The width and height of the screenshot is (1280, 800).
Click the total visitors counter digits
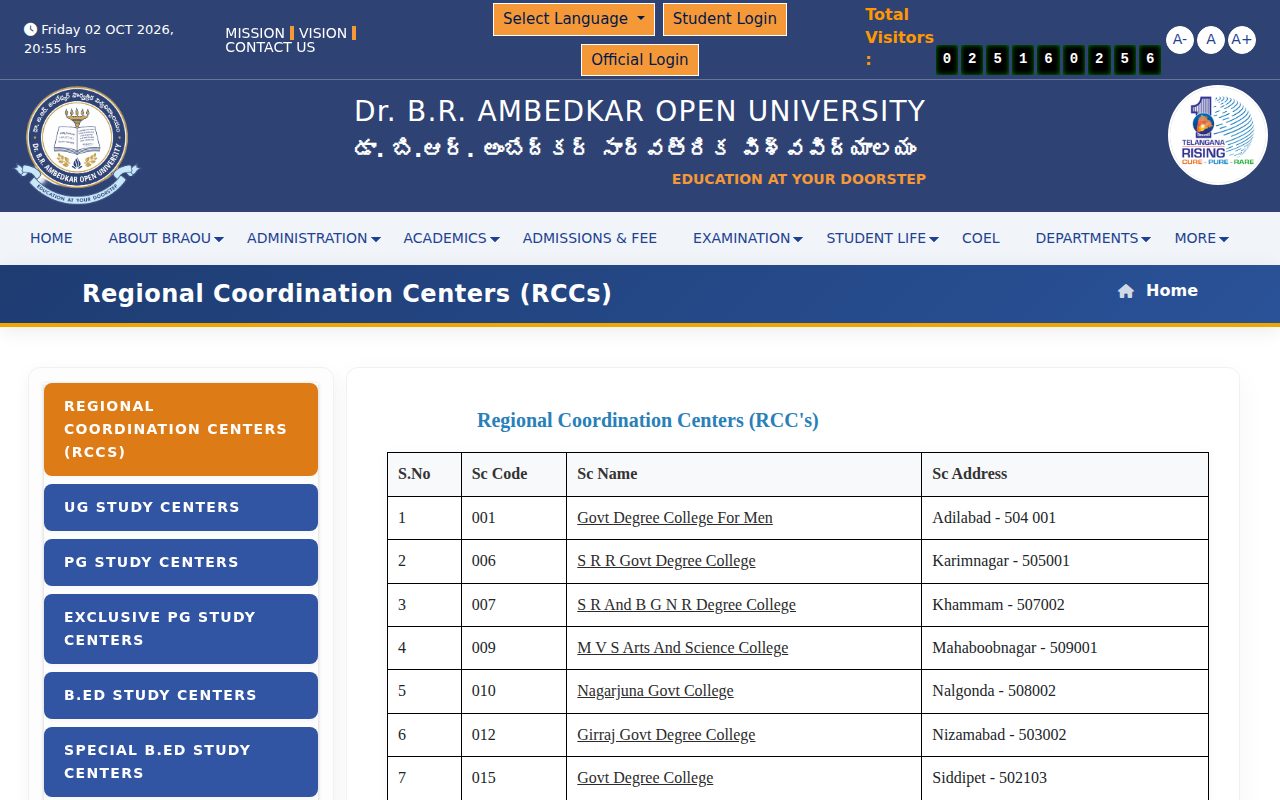click(x=1048, y=60)
